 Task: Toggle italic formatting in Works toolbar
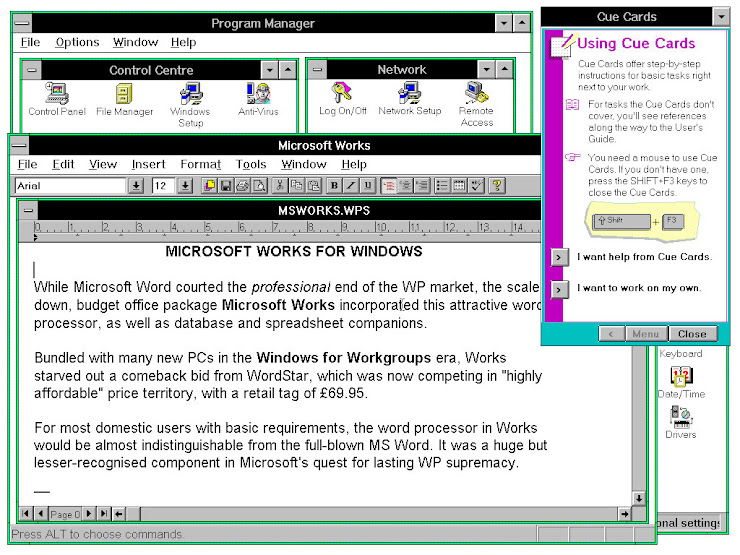click(x=351, y=185)
